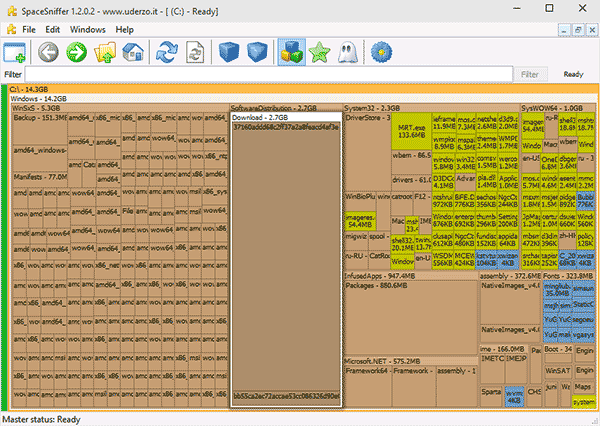Image resolution: width=600 pixels, height=426 pixels.
Task: Click the Filter button
Action: [x=533, y=74]
